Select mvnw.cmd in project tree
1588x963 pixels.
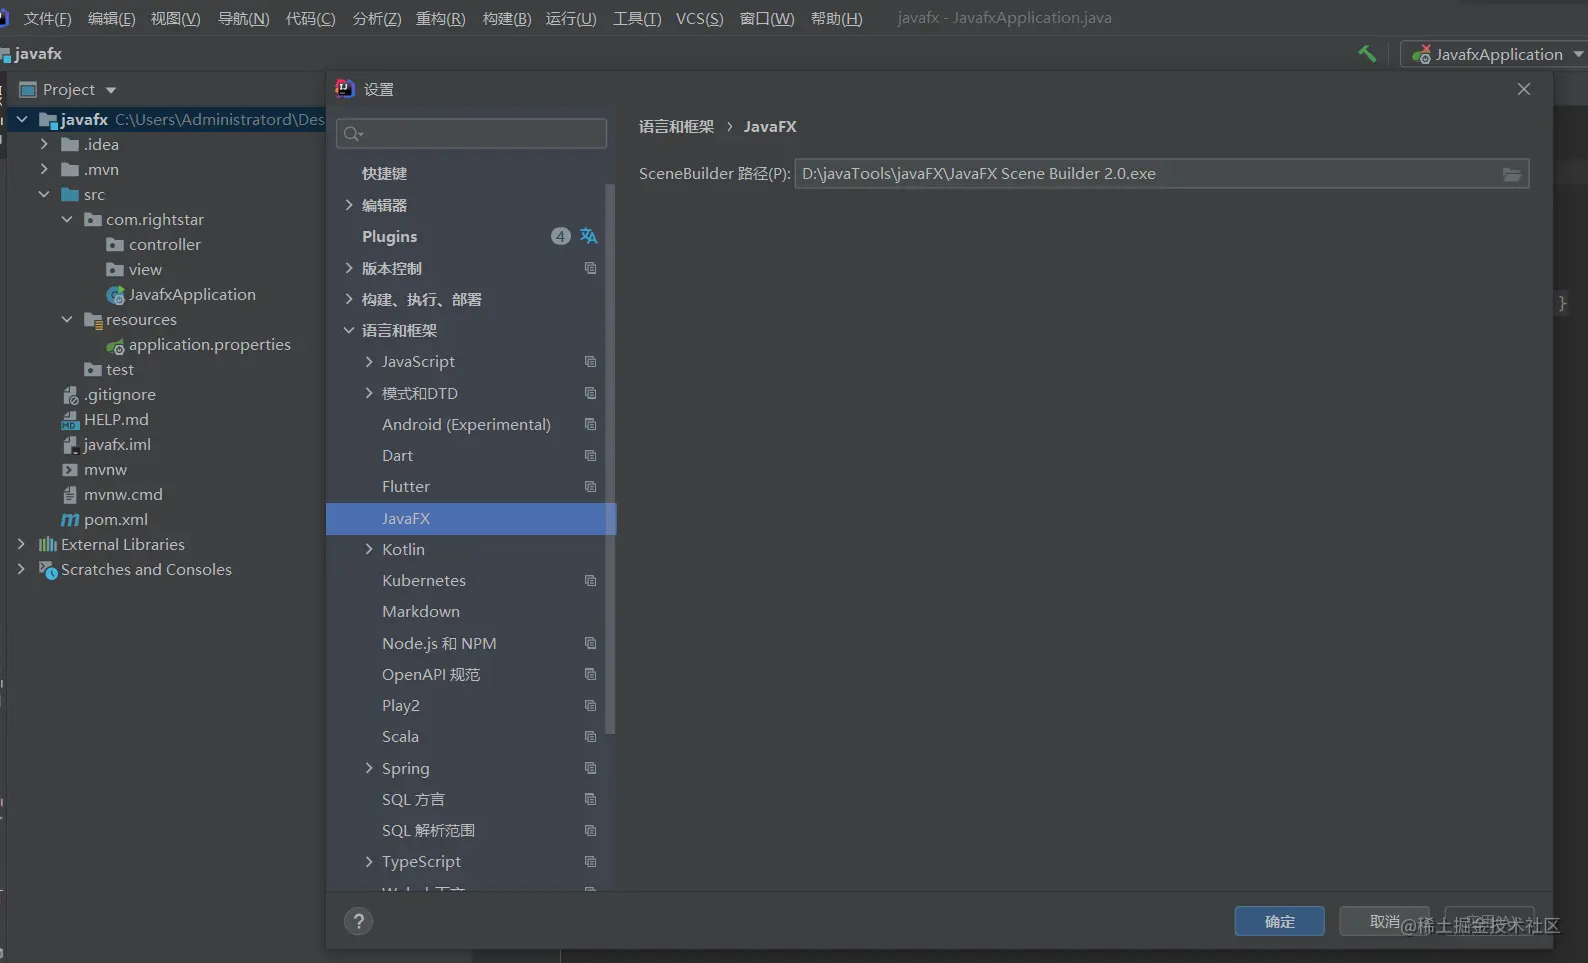[123, 495]
